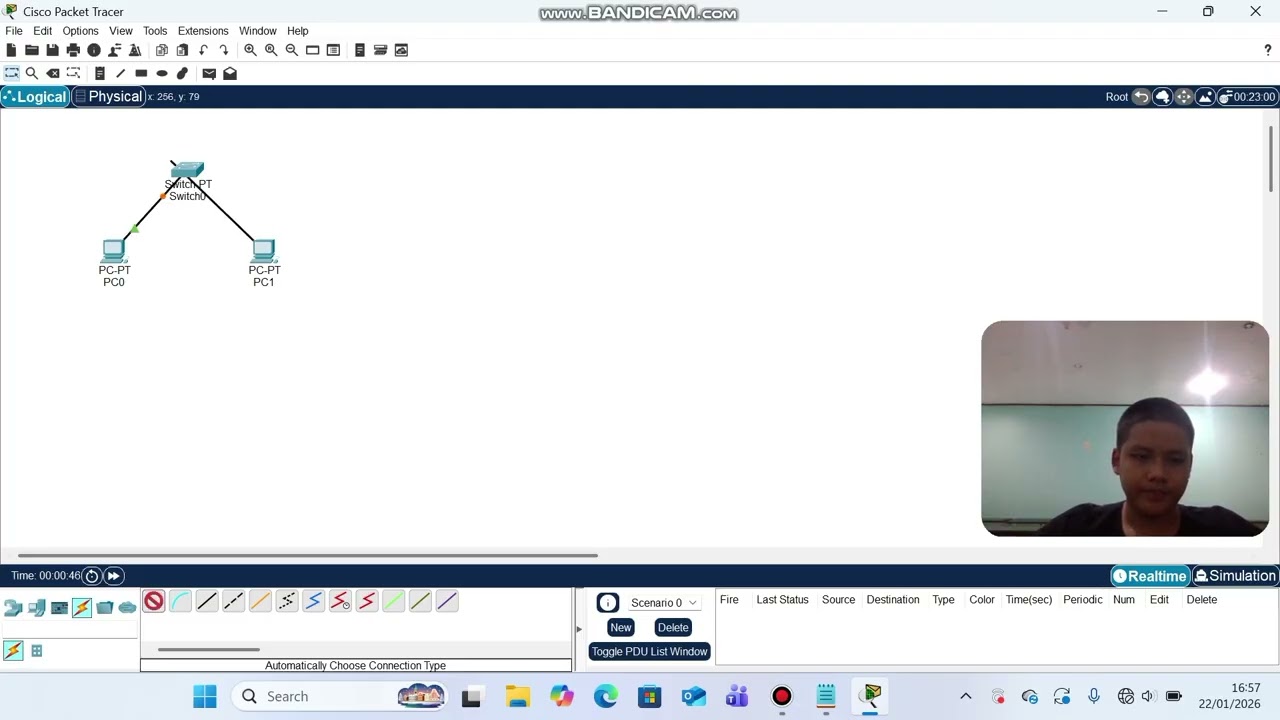Click the Paste icon in main toolbar
This screenshot has width=1280, height=720.
click(x=182, y=50)
